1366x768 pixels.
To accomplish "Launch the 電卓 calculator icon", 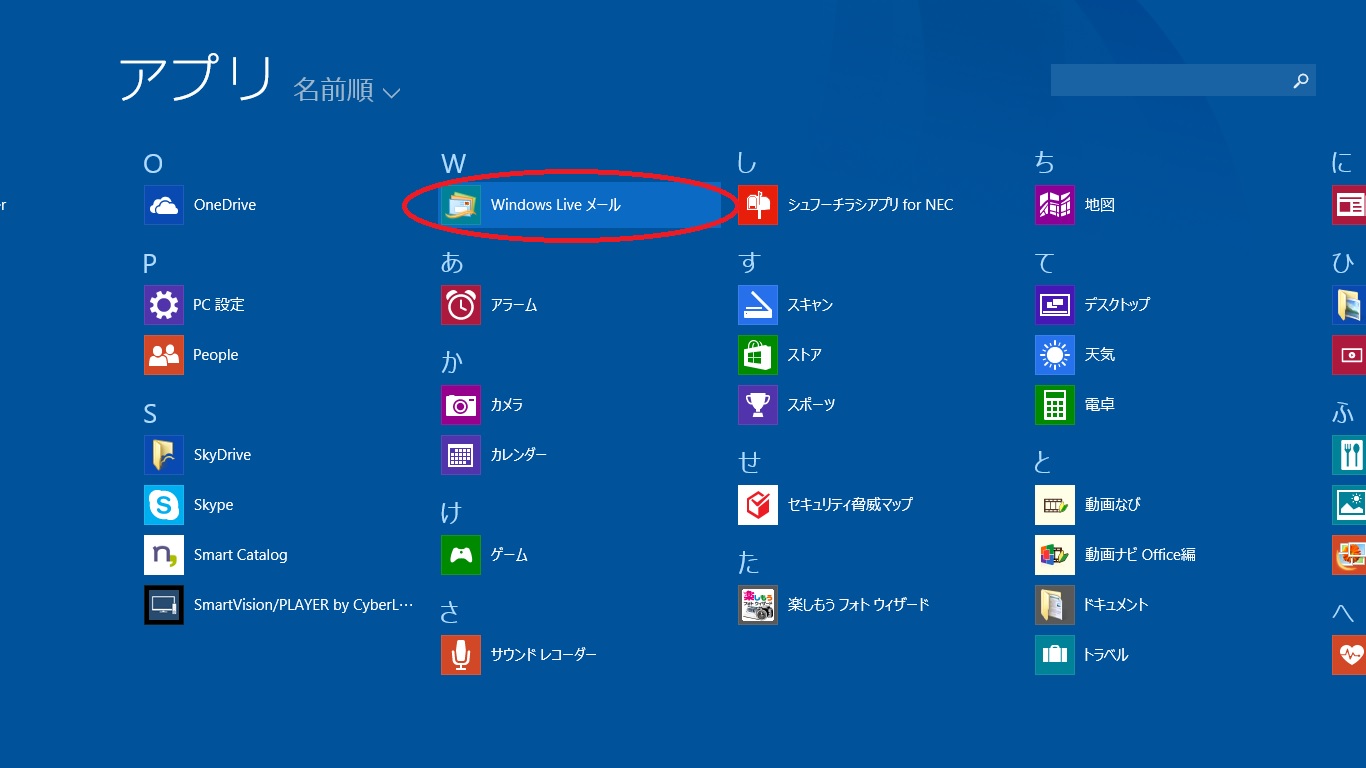I will click(1055, 405).
